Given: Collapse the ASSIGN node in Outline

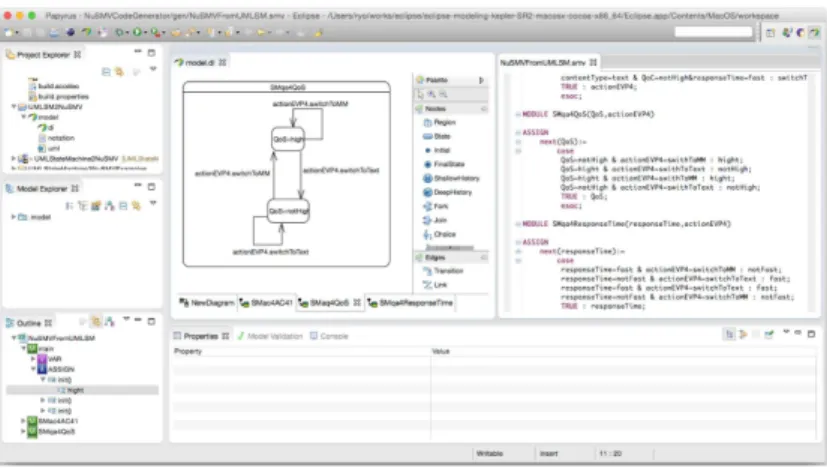Looking at the screenshot, I should click(x=33, y=369).
